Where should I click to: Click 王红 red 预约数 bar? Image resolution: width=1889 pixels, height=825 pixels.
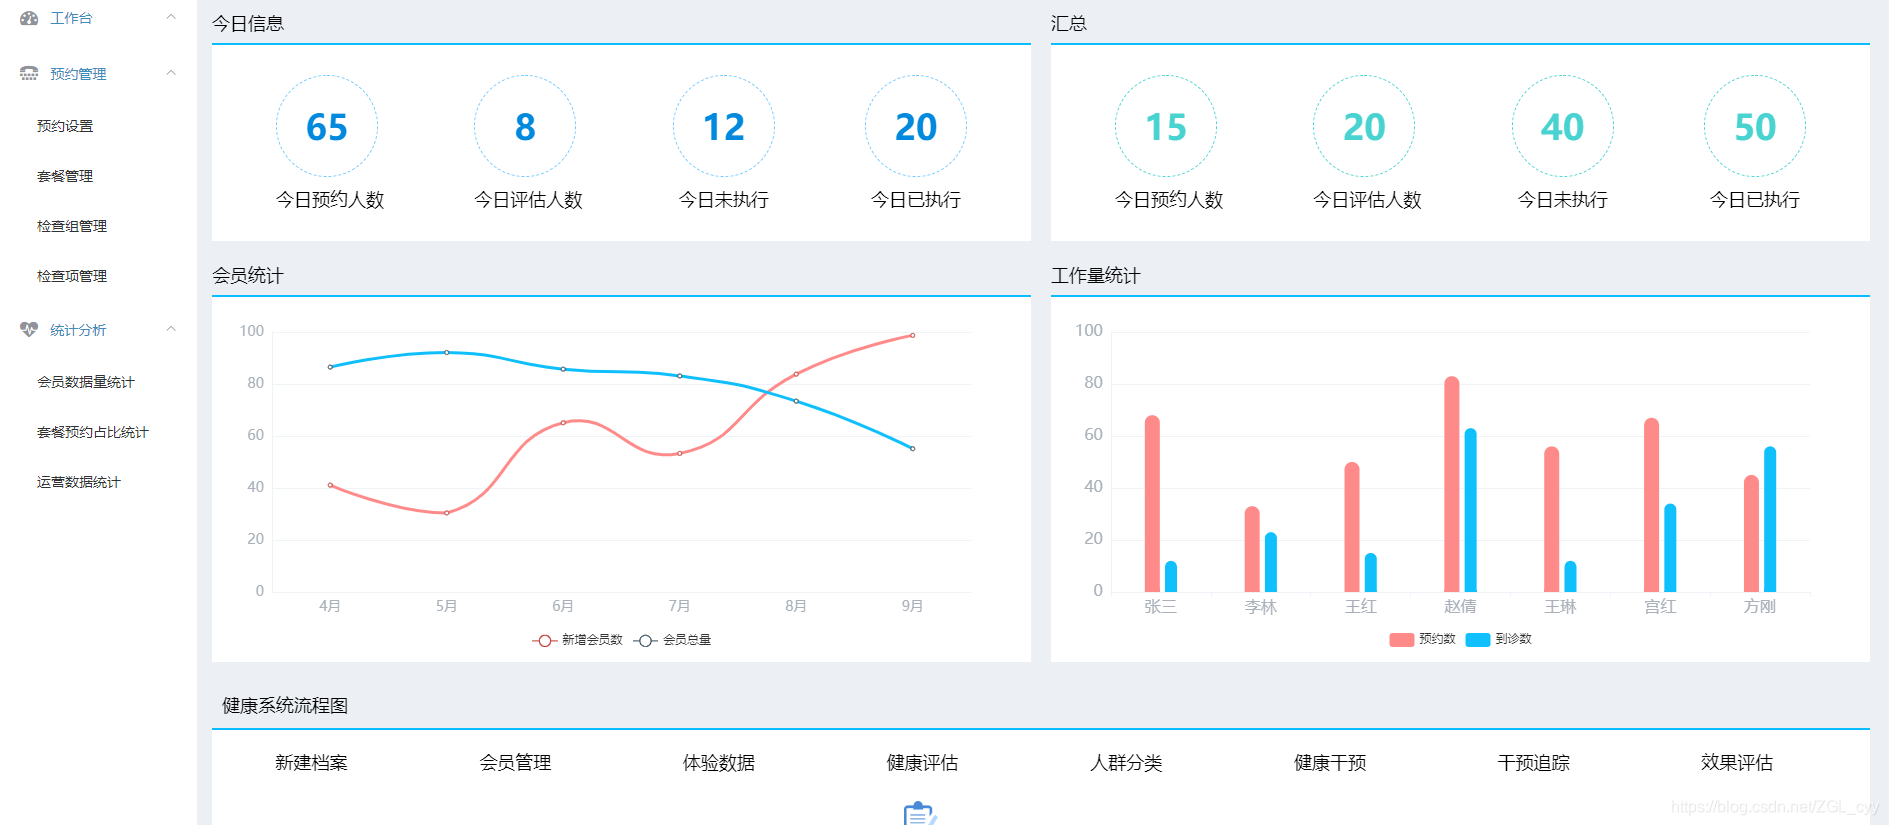click(x=1352, y=527)
